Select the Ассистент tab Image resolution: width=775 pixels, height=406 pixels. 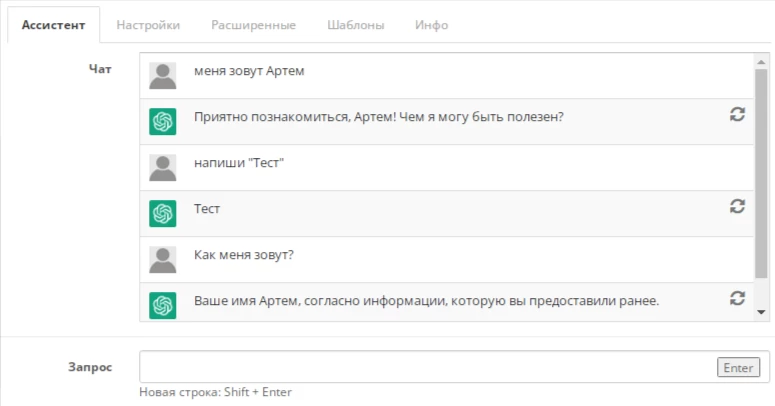tap(53, 25)
